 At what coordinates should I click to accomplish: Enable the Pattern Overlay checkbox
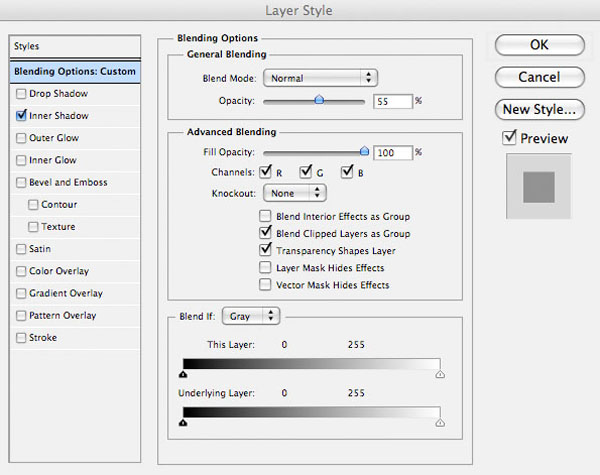coord(21,315)
